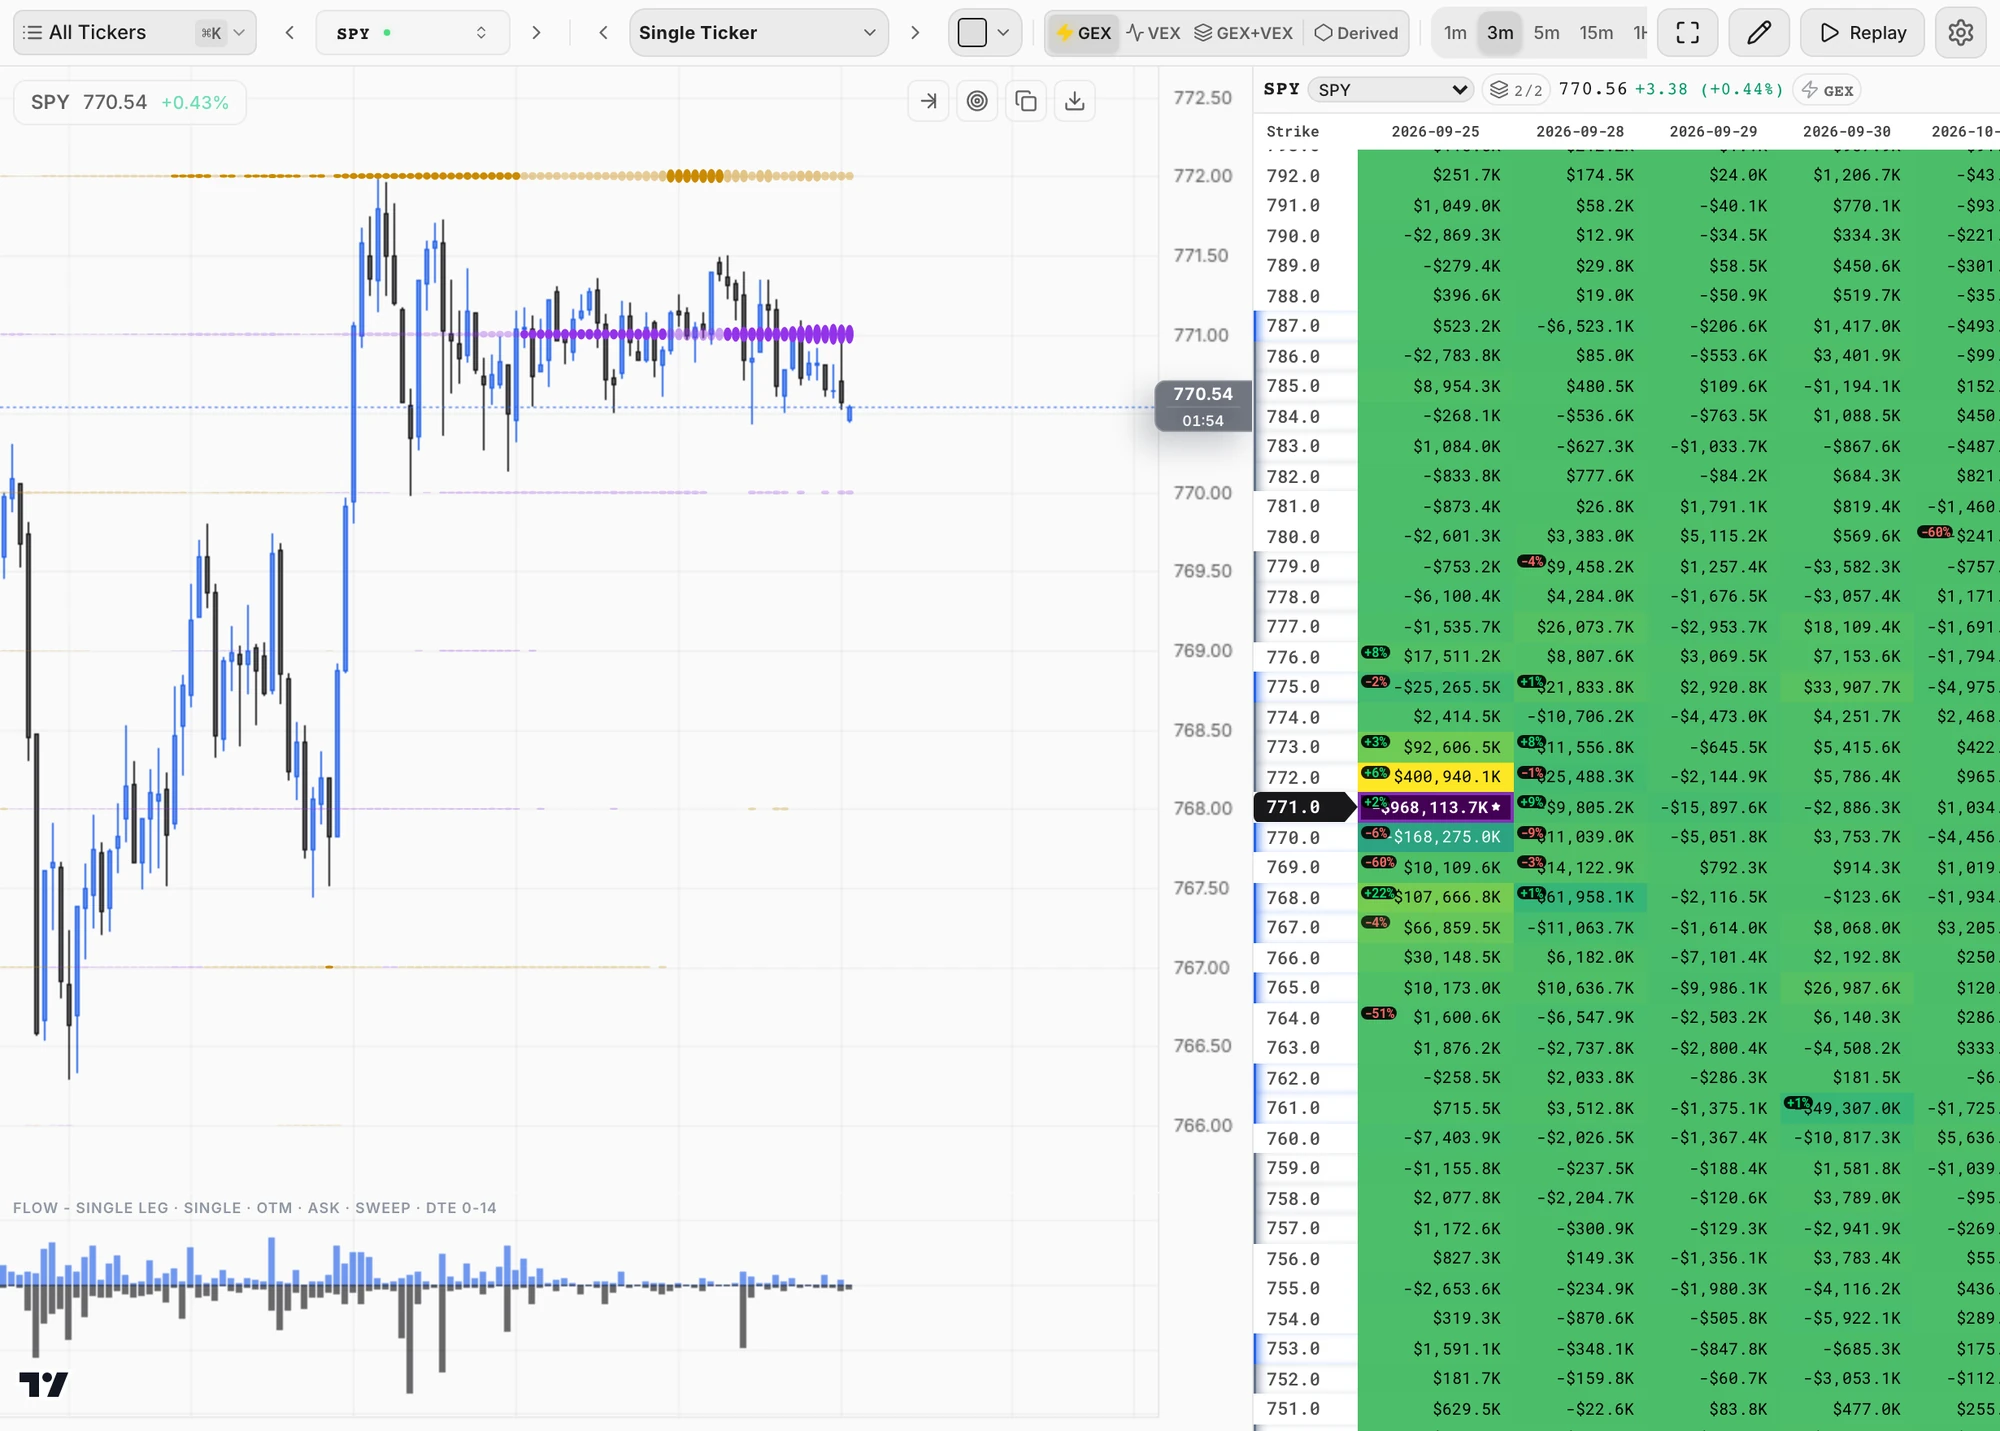This screenshot has width=2000, height=1431.
Task: Click the -$15,897.6K cell at strike 771
Action: 1713,807
